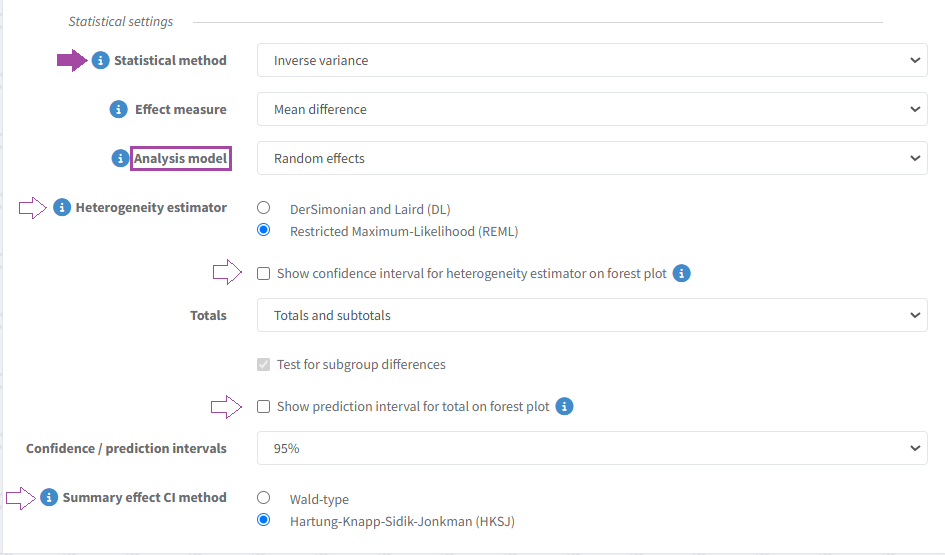The height and width of the screenshot is (555, 945).
Task: Click the Analysis model label
Action: (181, 158)
